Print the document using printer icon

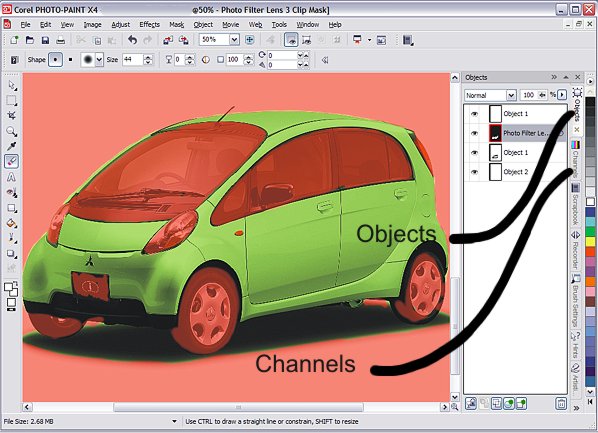click(x=60, y=40)
